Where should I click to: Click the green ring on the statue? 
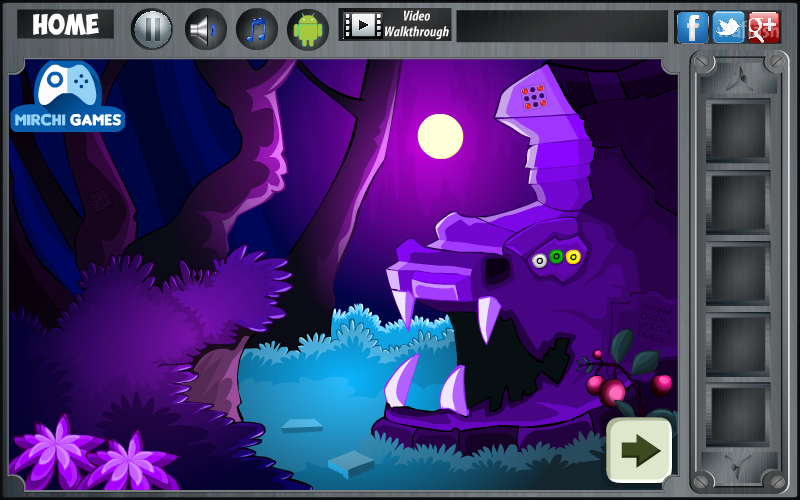click(556, 257)
